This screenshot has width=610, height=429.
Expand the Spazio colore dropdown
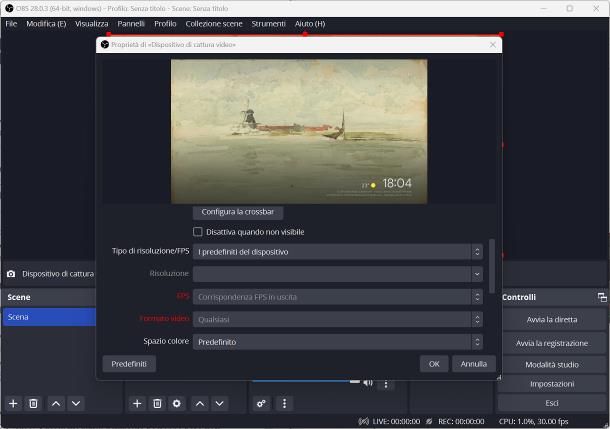(x=338, y=341)
